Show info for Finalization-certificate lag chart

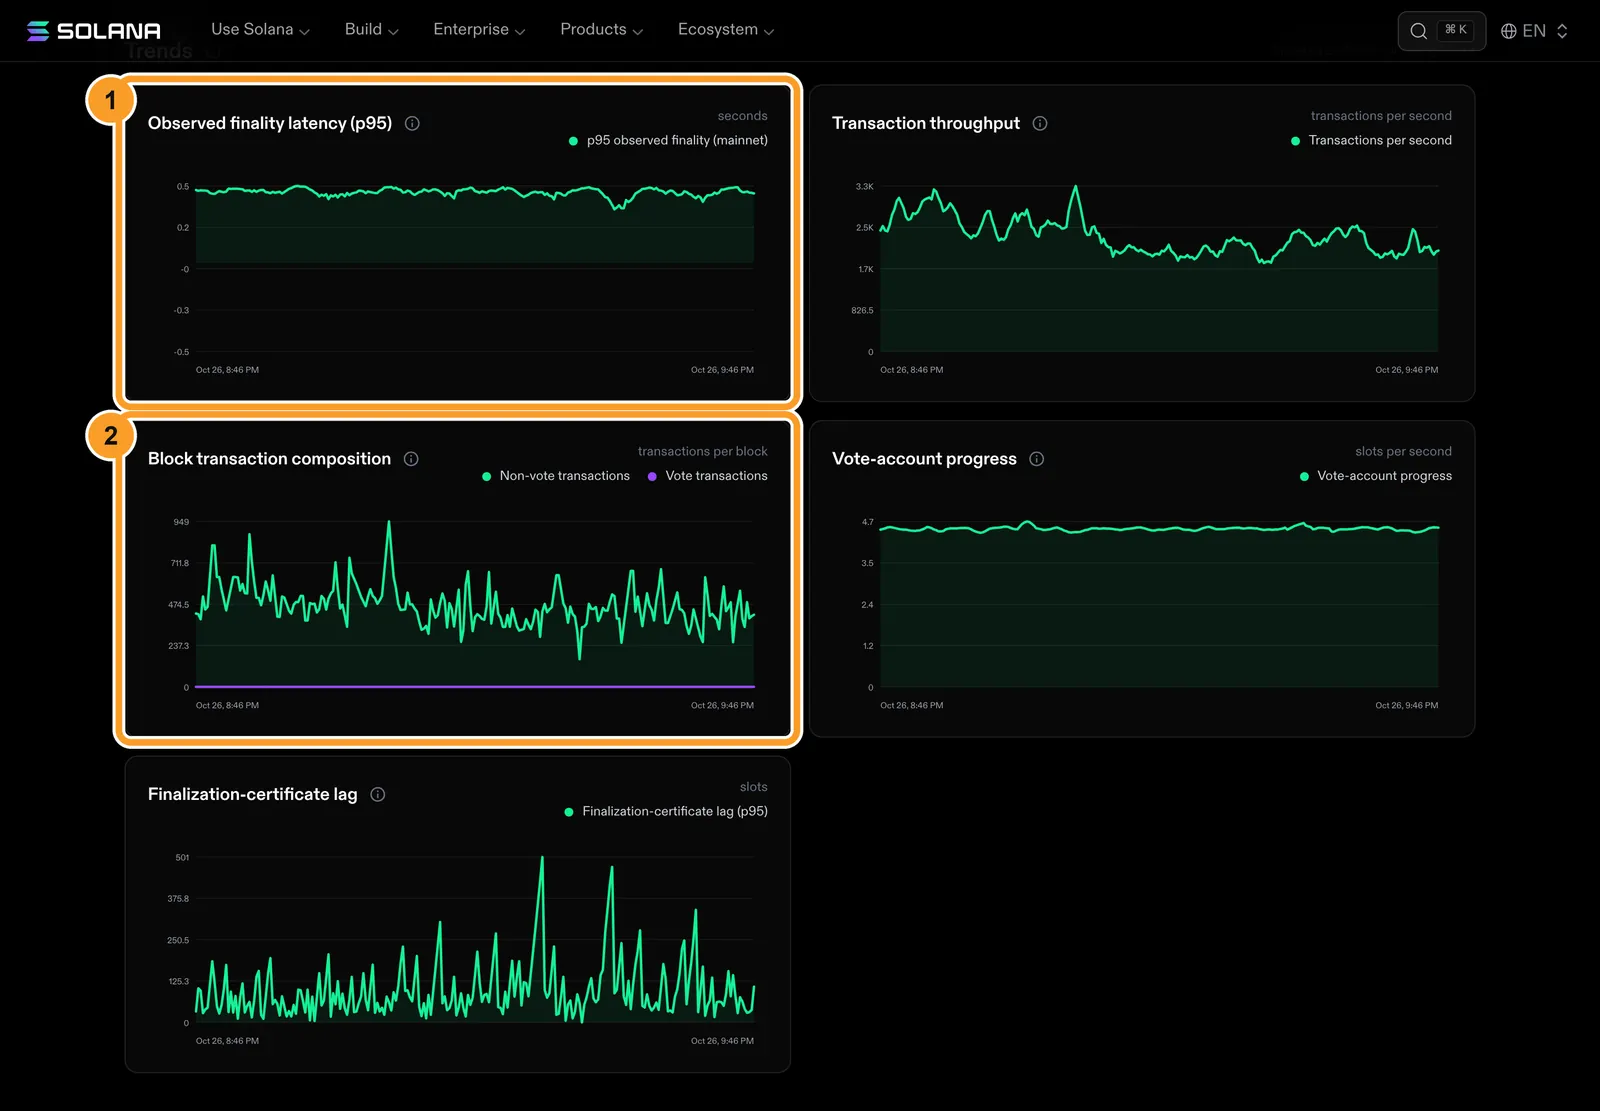pos(378,794)
